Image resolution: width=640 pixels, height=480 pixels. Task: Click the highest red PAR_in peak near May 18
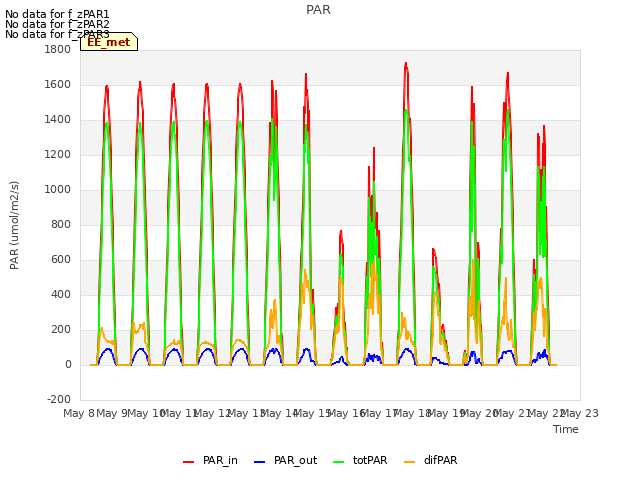pos(406,64)
